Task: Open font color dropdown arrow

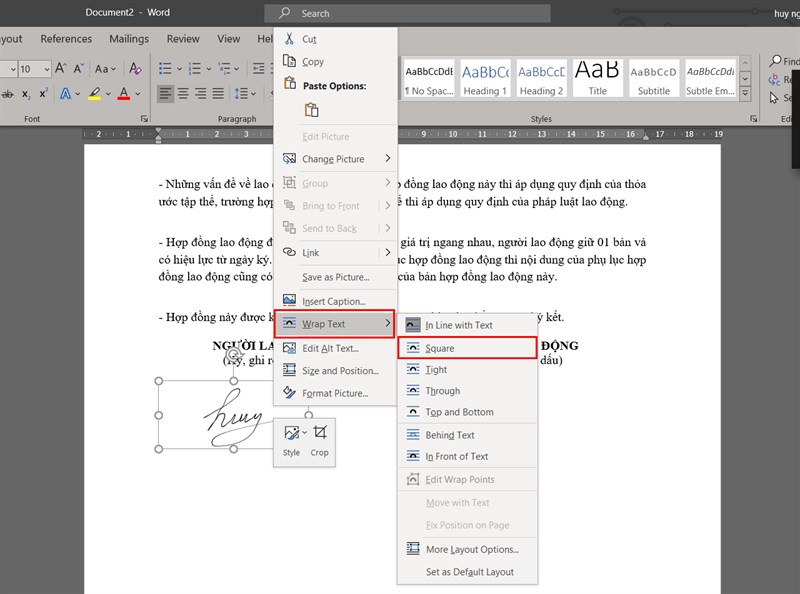Action: [138, 94]
